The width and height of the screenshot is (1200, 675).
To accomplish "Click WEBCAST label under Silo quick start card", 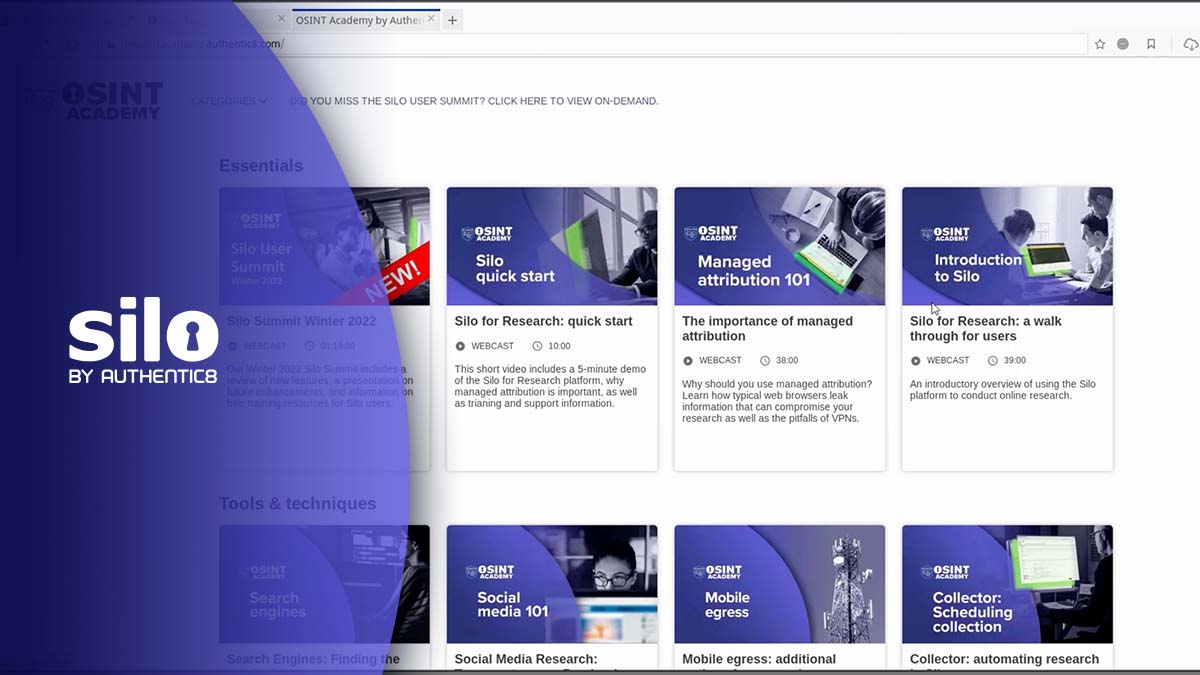I will [492, 346].
